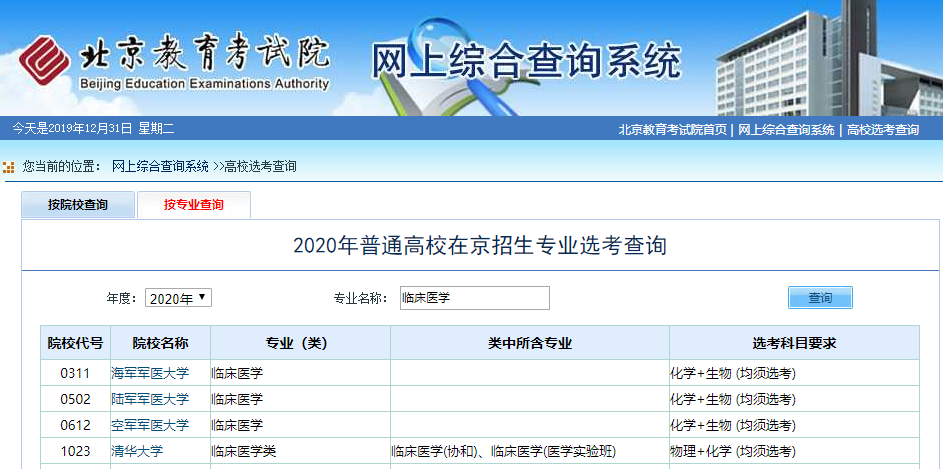This screenshot has height=469, width=943.
Task: Click the 类中所含专业 column header
Action: [x=530, y=343]
